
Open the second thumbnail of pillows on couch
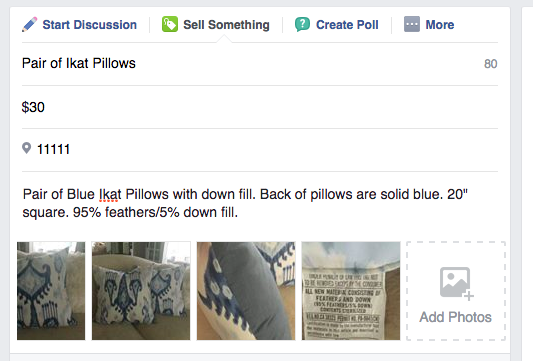141,291
